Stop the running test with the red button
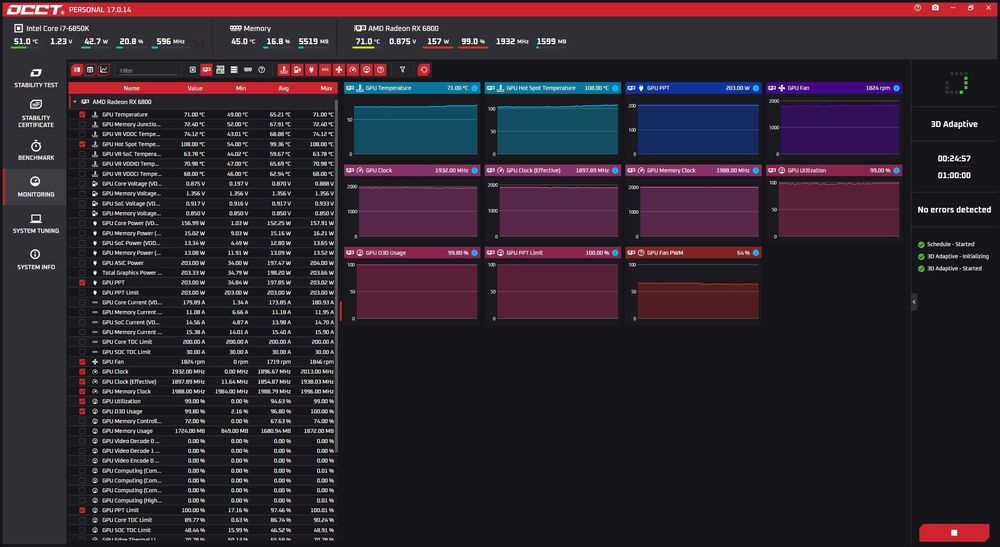Viewport: 1000px width, 547px height. point(954,532)
